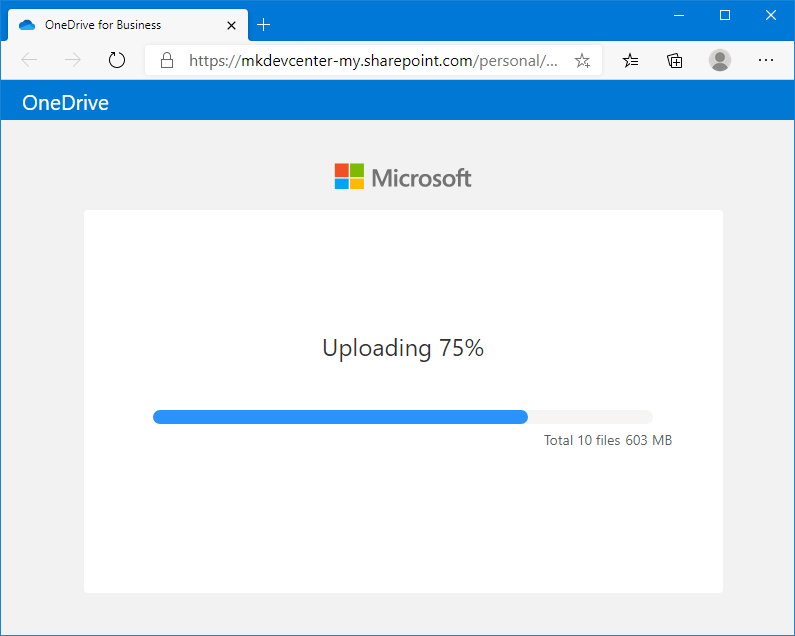Add this page to favorites star

pos(582,61)
